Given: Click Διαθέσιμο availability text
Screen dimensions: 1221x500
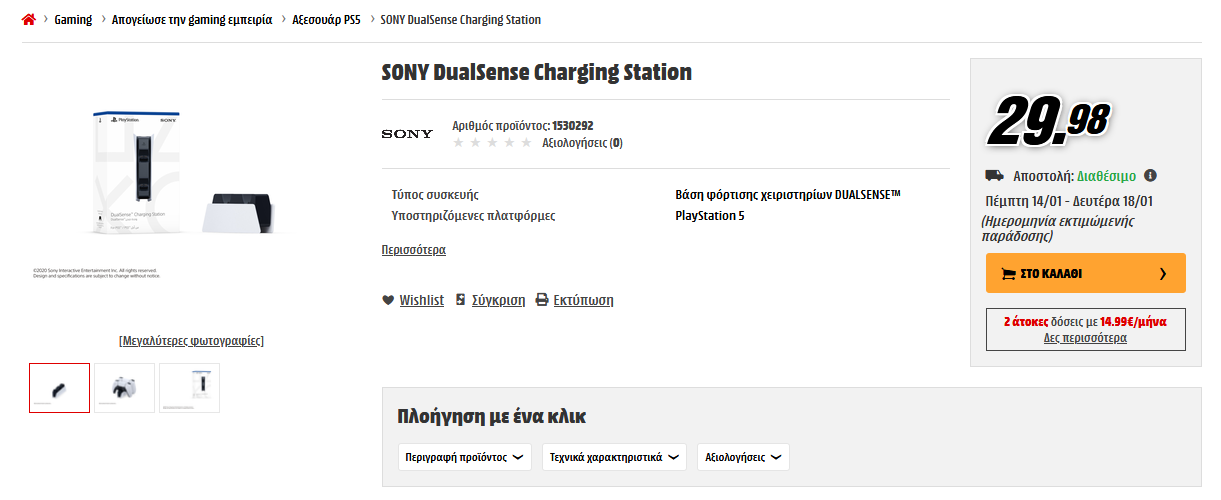Looking at the screenshot, I should (1107, 176).
